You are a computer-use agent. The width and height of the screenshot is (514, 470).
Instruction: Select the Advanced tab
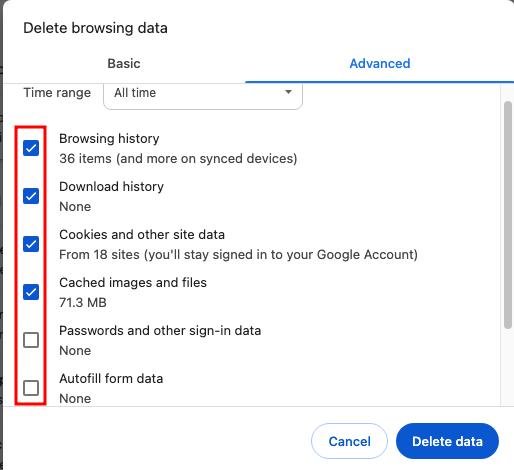[380, 63]
